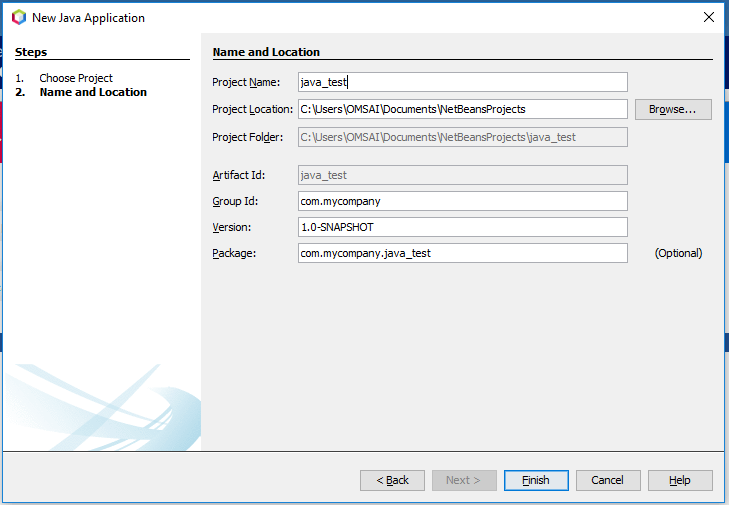Screen dimensions: 729x505
Task: Click the Browse button
Action: pos(673,109)
